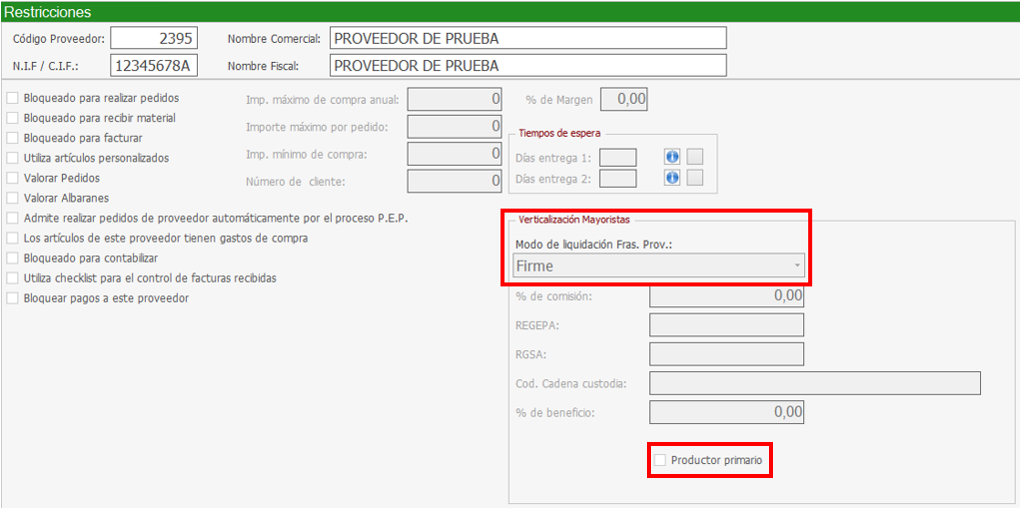Image resolution: width=1020 pixels, height=508 pixels.
Task: Enable Bloqueado para realizar pedidos checkbox
Action: pos(13,98)
